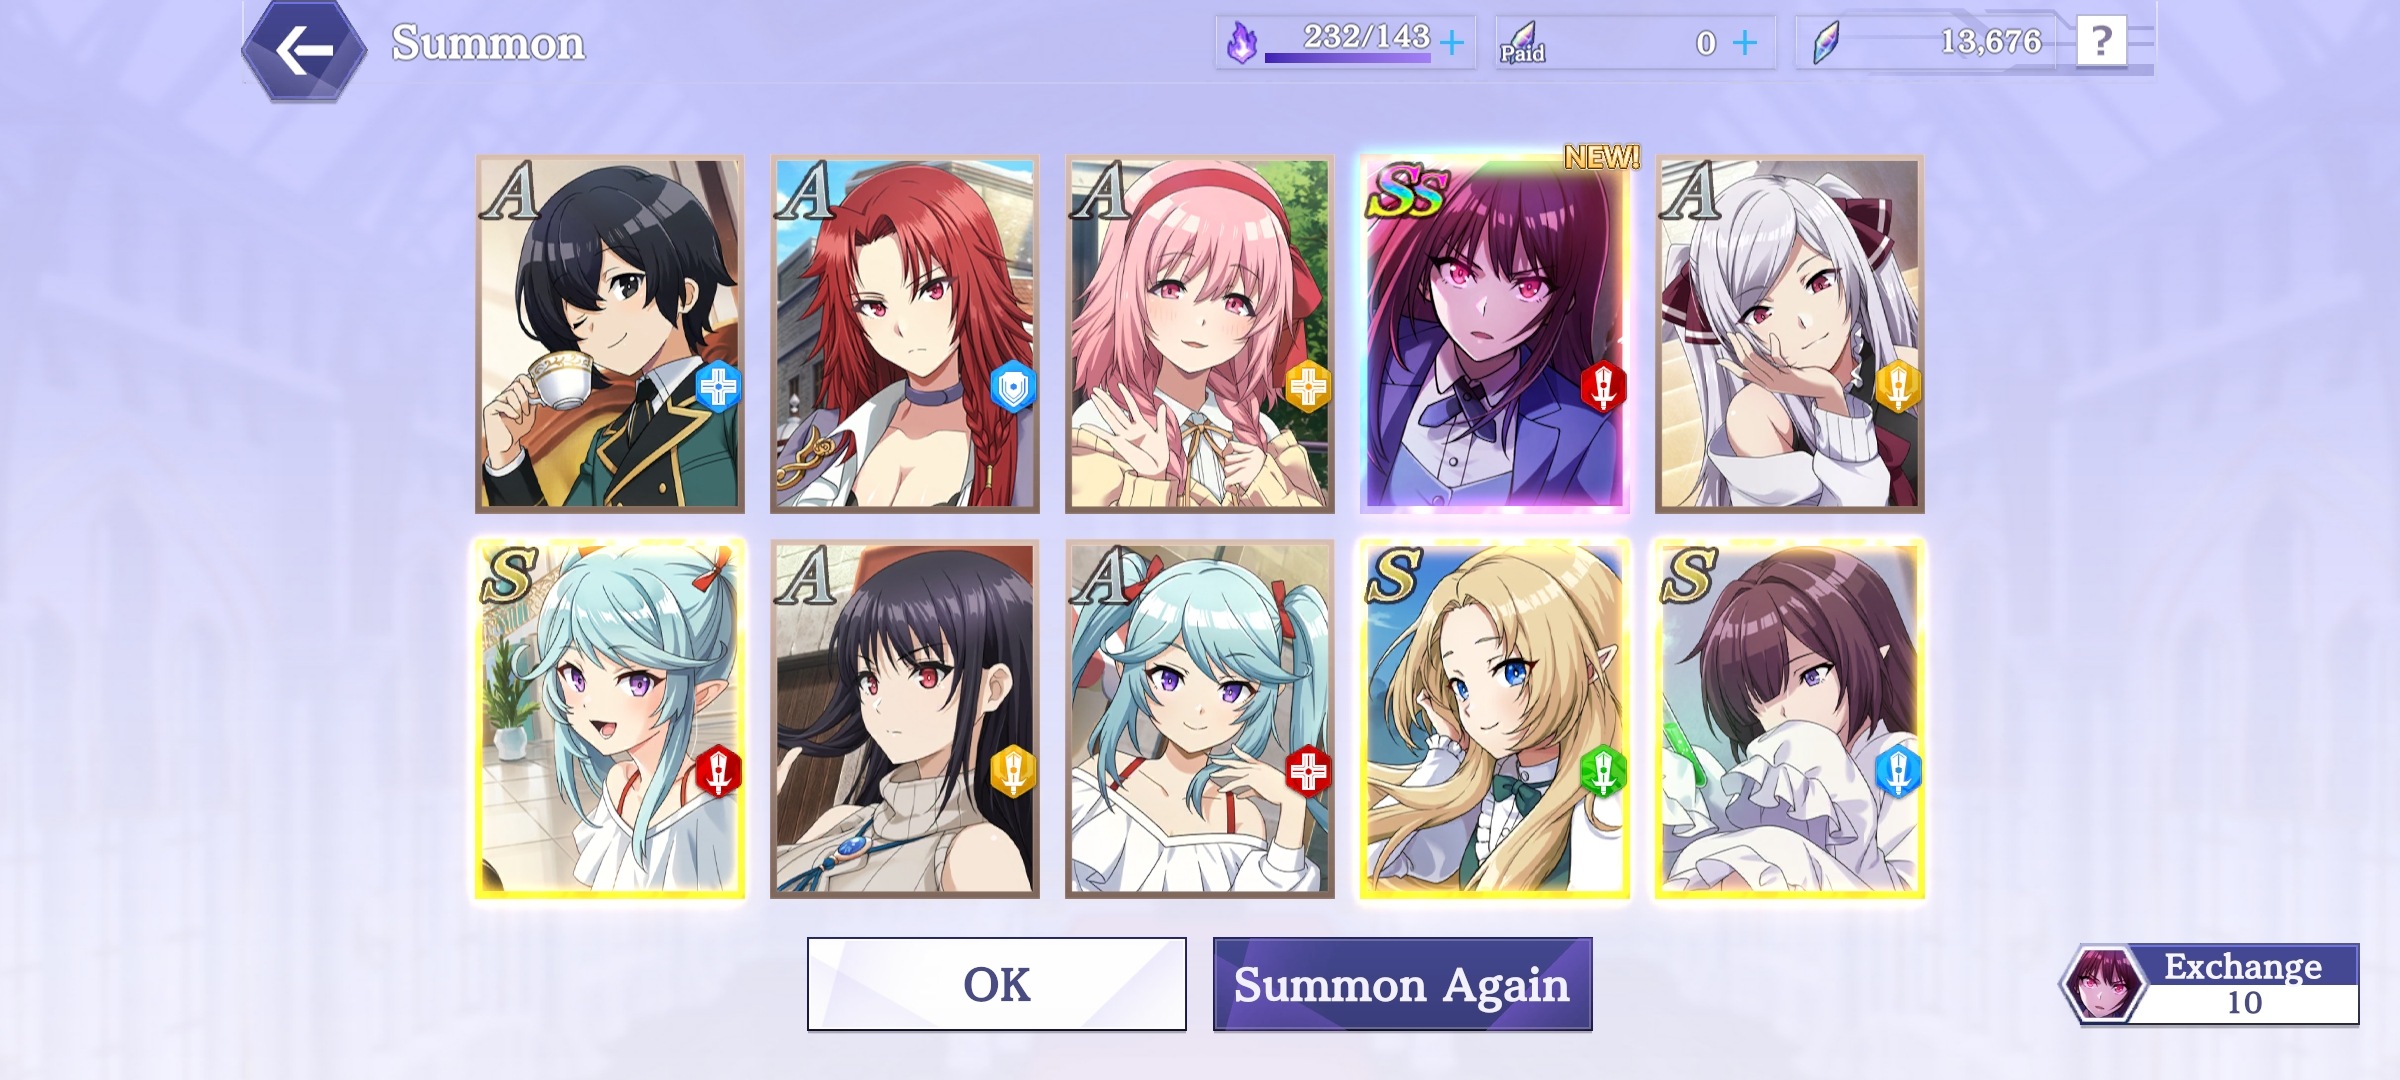Tap the purple flame stamina icon
The image size is (2400, 1080).
click(1241, 43)
